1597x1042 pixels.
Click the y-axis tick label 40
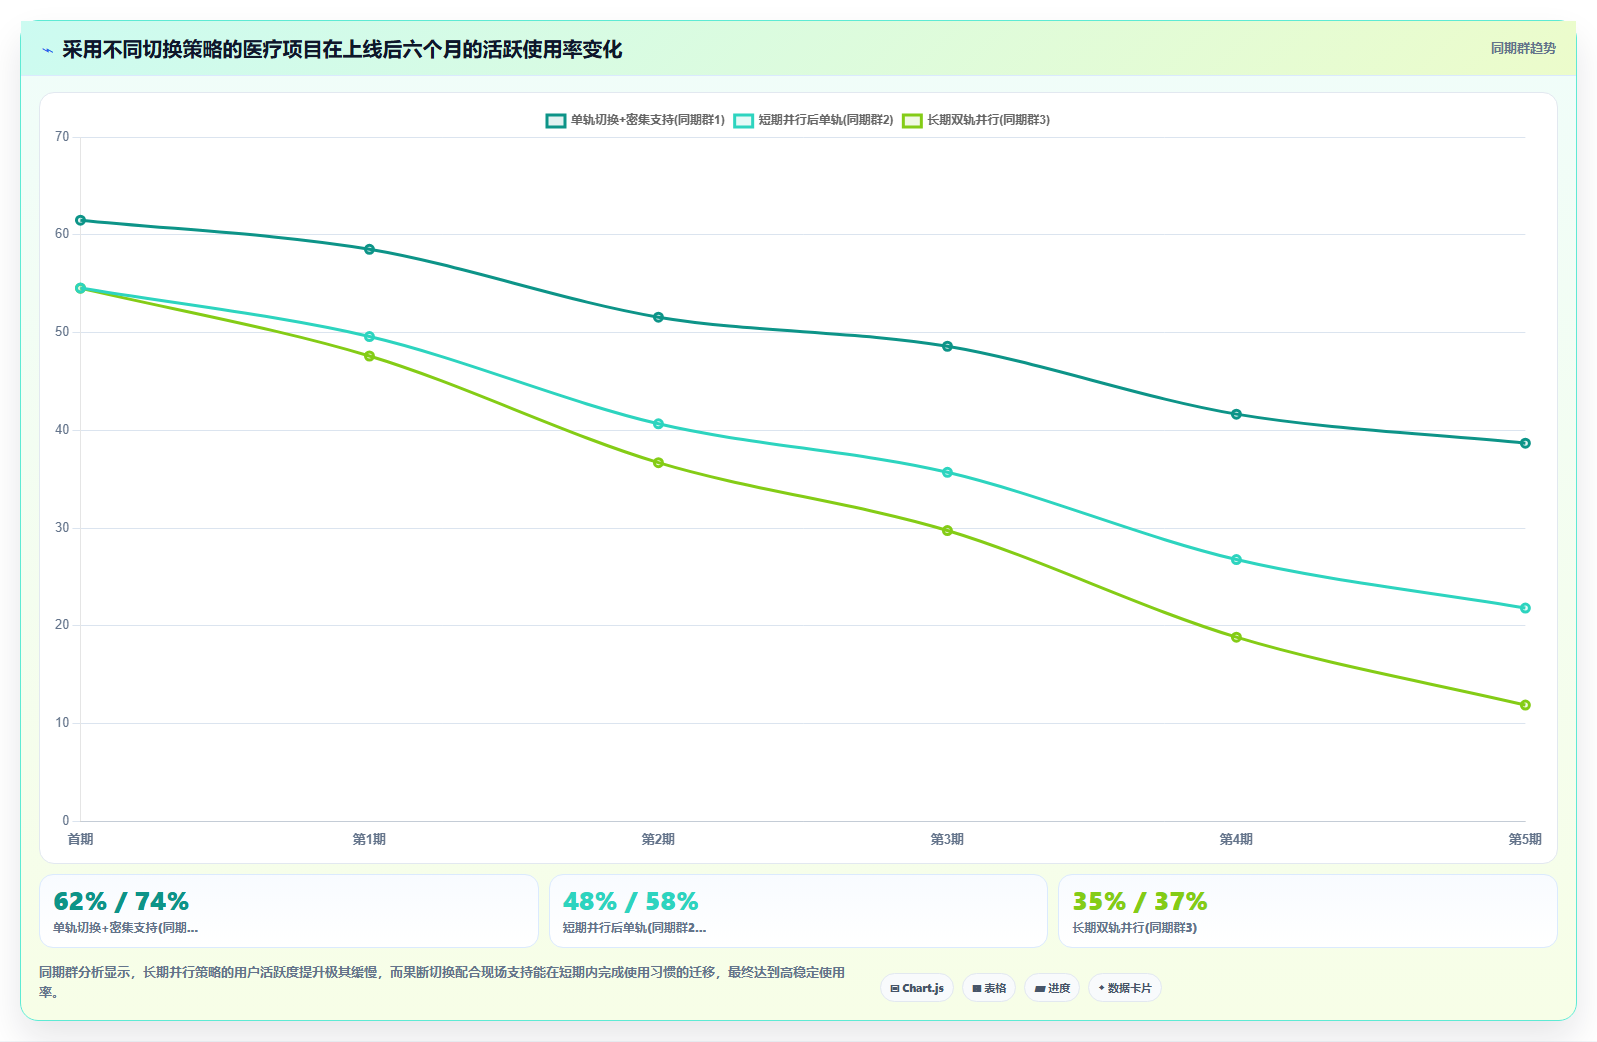[62, 430]
